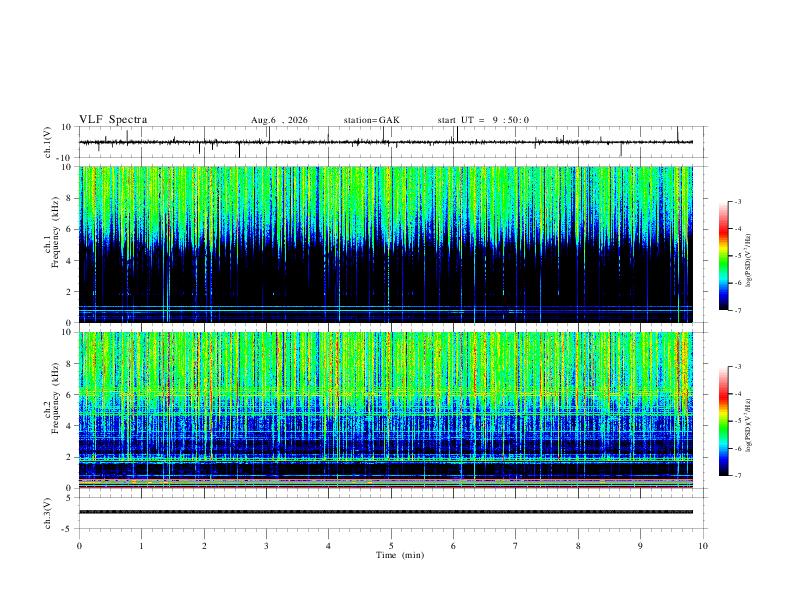Click the 5 minute tick on time axis
Screen dimensions: 792x612
click(x=391, y=546)
